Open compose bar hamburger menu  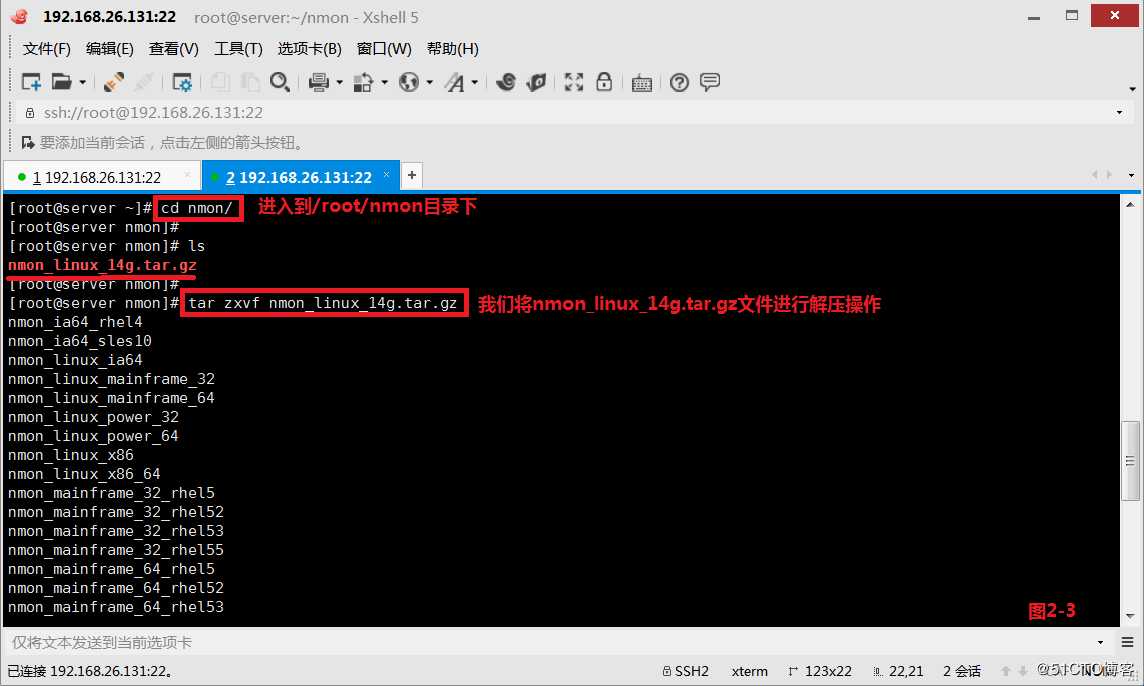coord(1127,642)
